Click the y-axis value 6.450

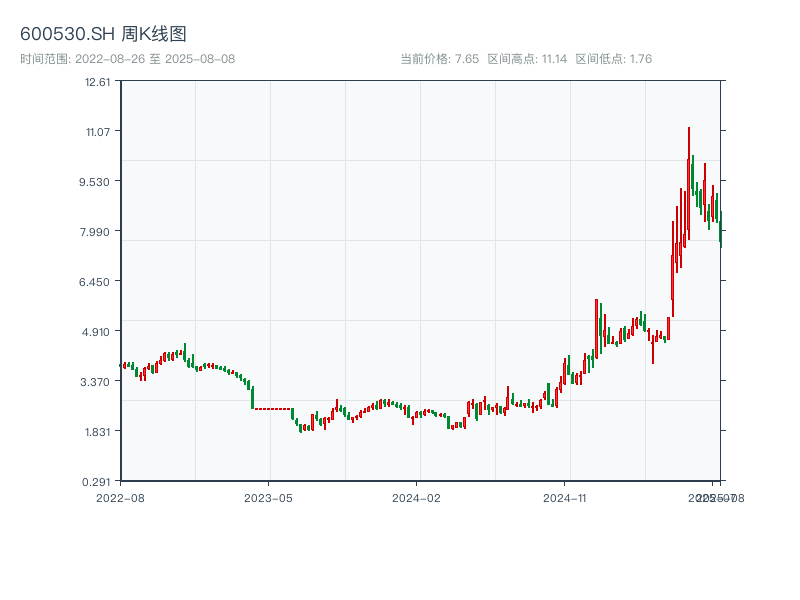click(x=94, y=282)
